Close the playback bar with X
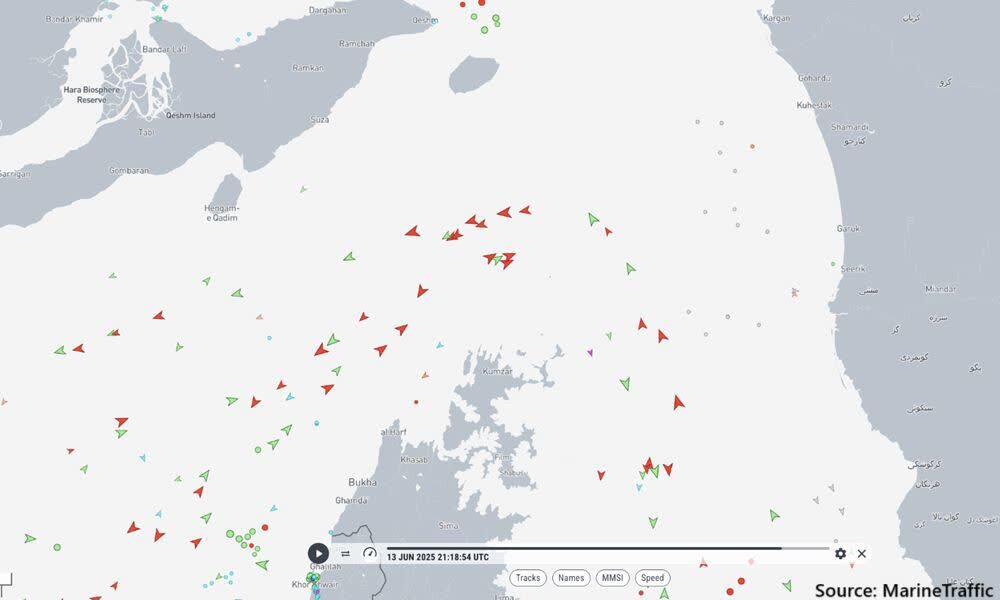 tap(861, 554)
